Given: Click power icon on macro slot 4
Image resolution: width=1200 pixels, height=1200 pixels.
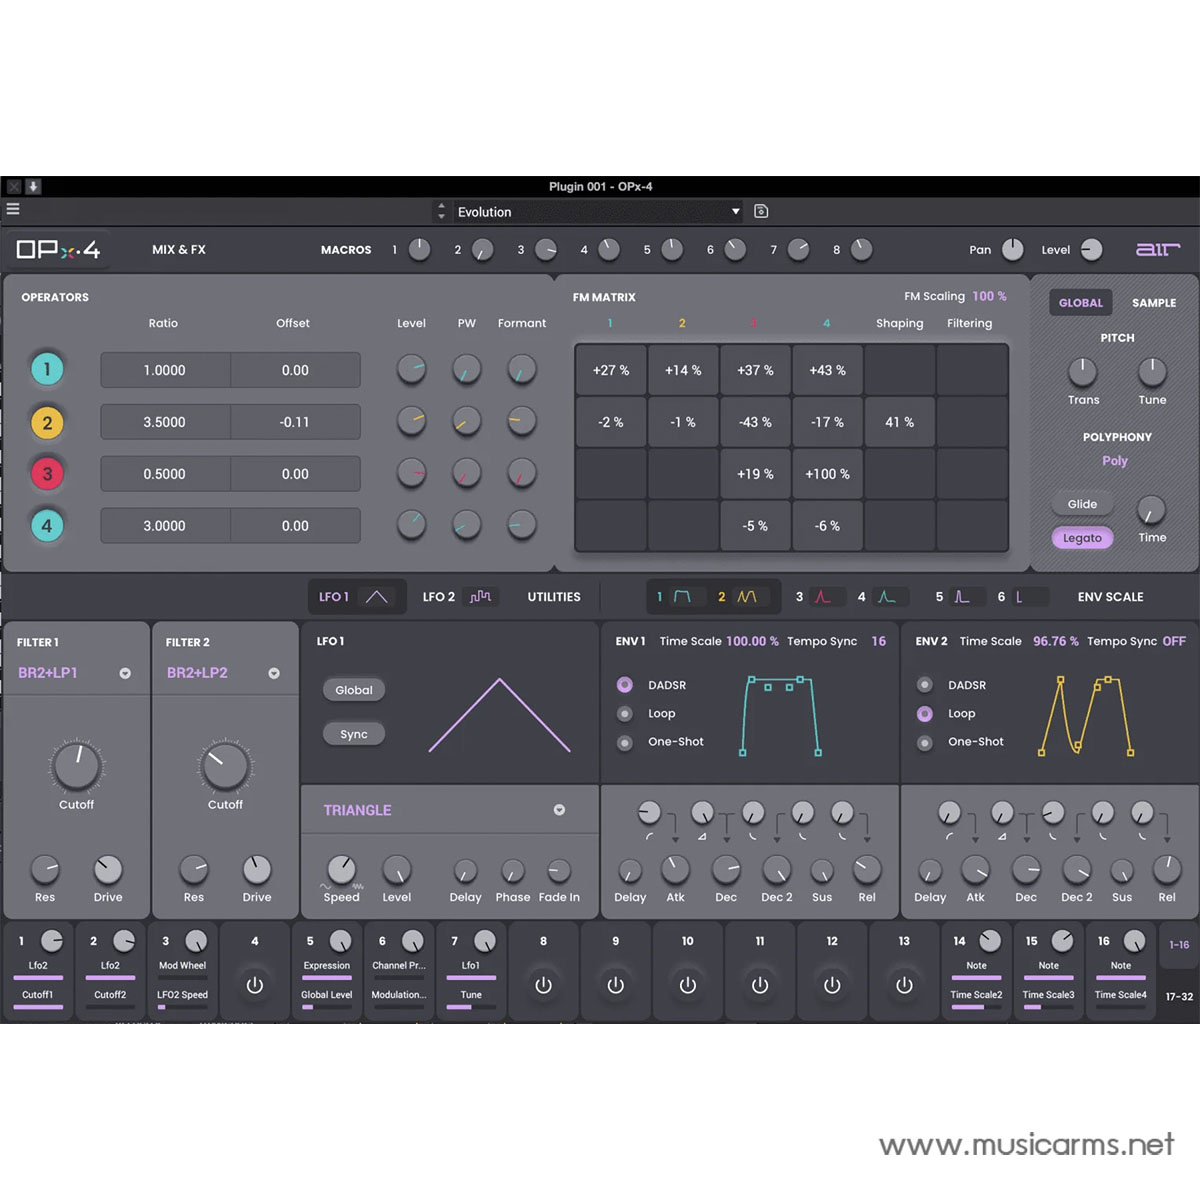Looking at the screenshot, I should point(255,985).
